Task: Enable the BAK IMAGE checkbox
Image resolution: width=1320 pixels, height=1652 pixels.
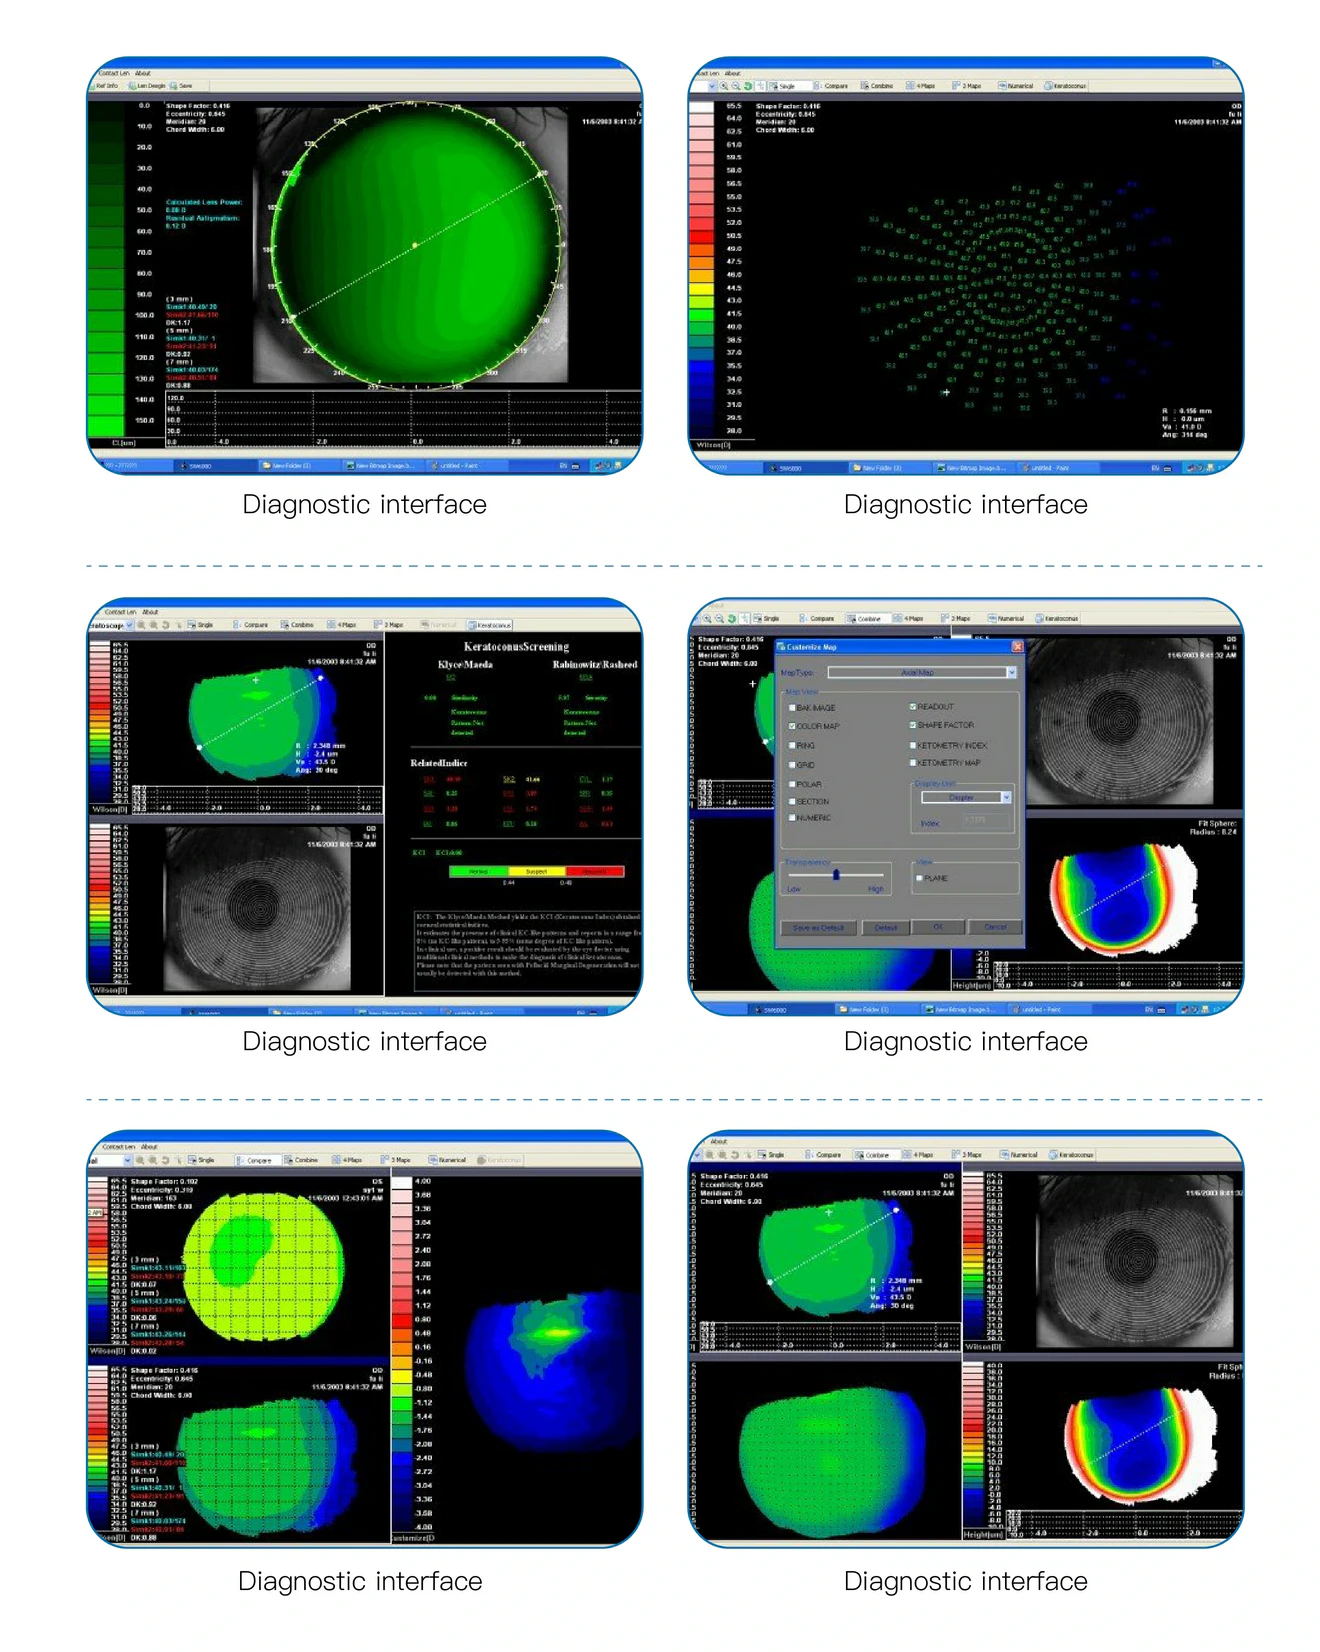Action: click(792, 707)
